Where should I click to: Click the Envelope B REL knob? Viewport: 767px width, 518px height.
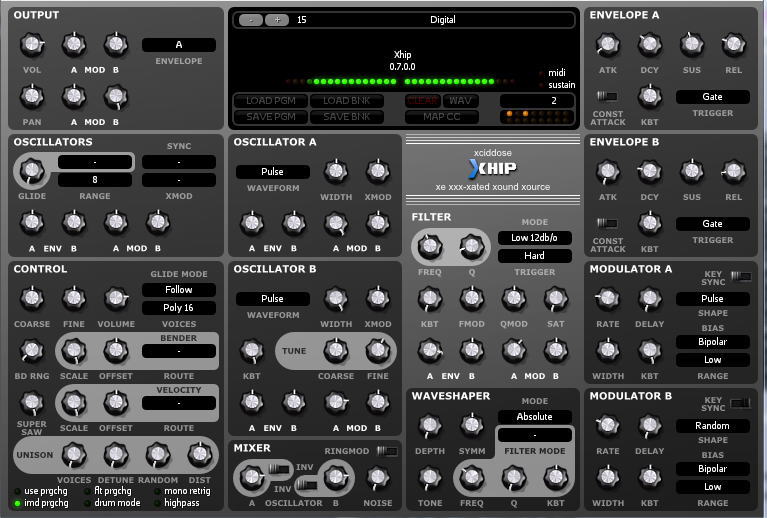click(x=733, y=171)
